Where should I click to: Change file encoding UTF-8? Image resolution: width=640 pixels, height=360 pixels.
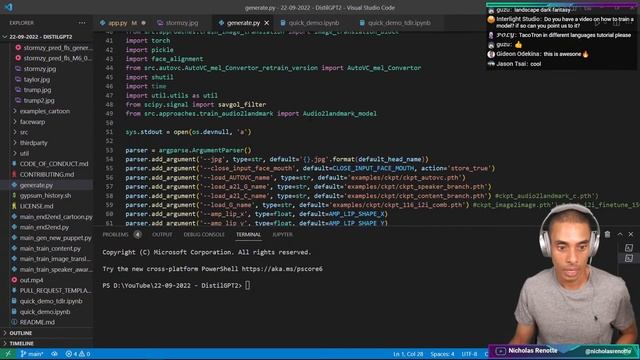(469, 354)
